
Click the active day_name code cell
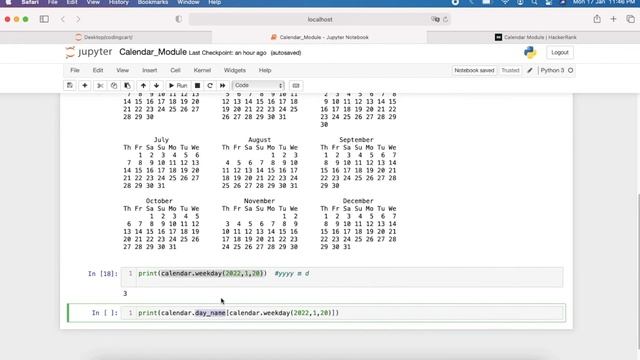pyautogui.click(x=342, y=313)
